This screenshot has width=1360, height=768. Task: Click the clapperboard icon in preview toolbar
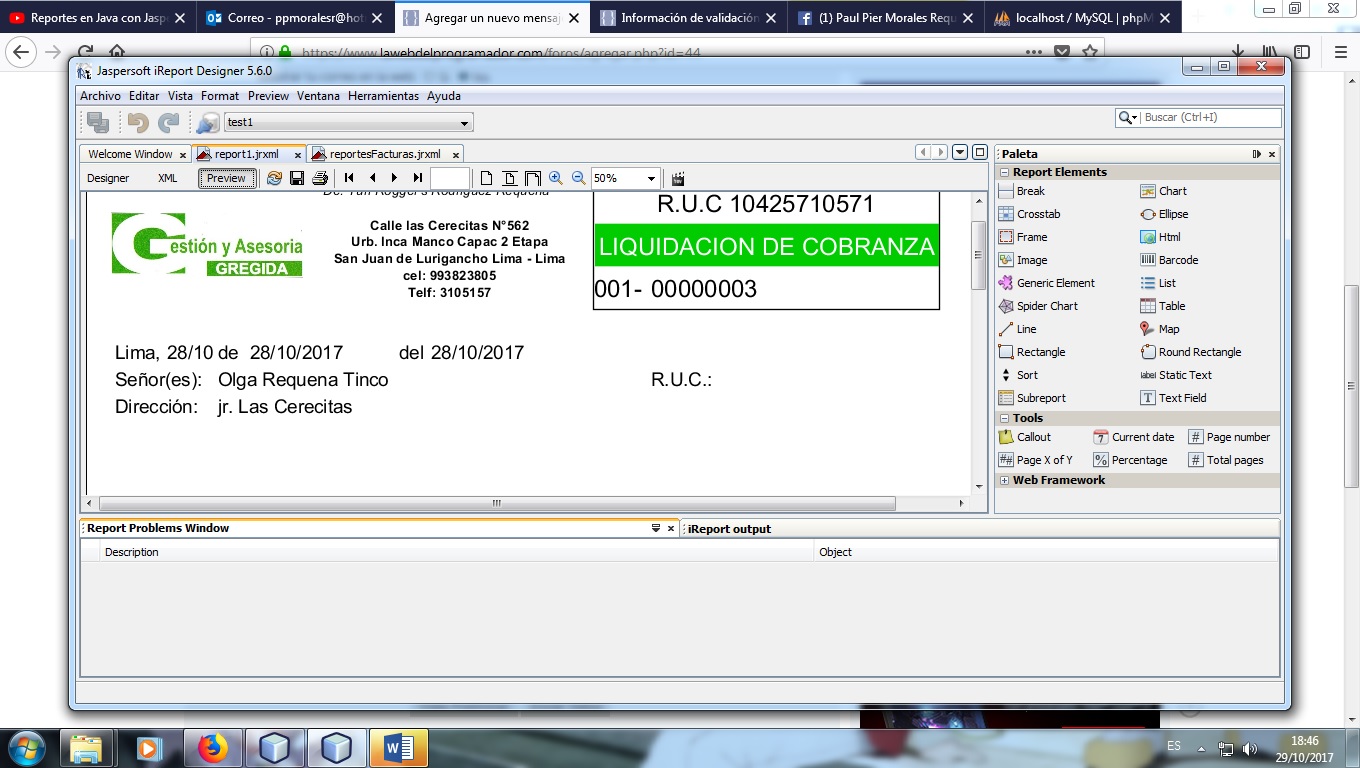point(678,178)
